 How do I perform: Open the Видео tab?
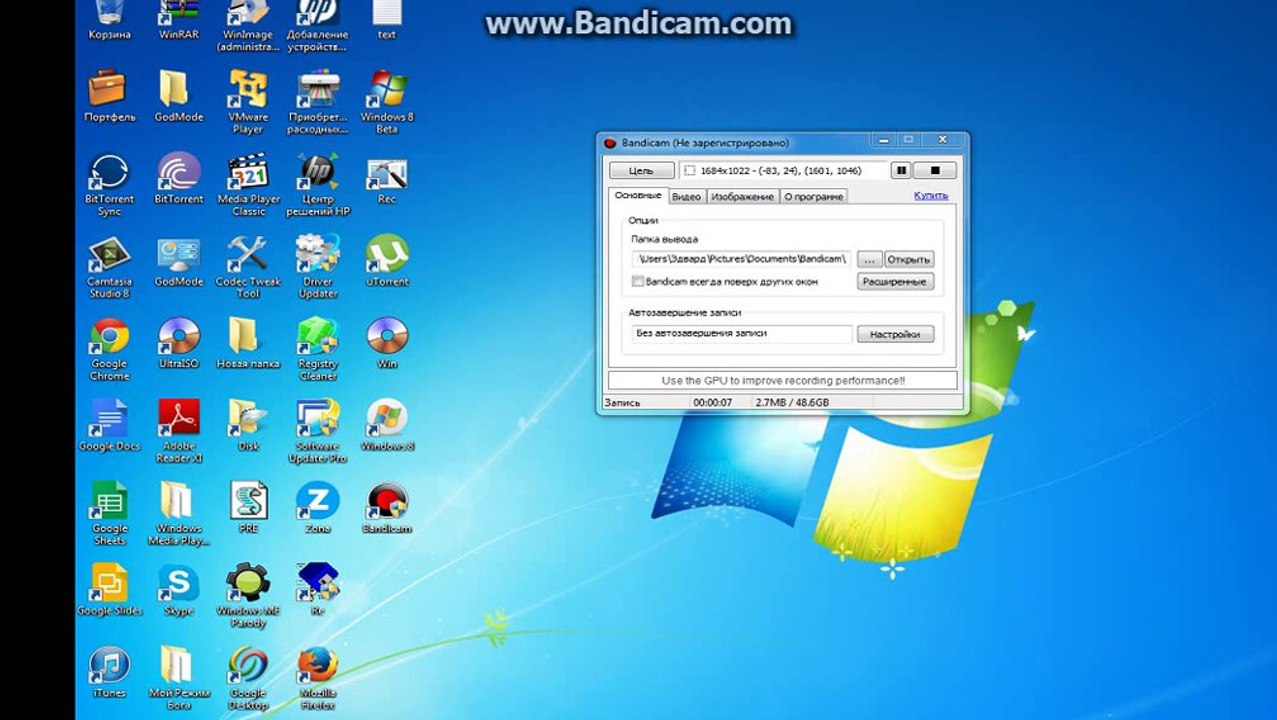[x=686, y=197]
